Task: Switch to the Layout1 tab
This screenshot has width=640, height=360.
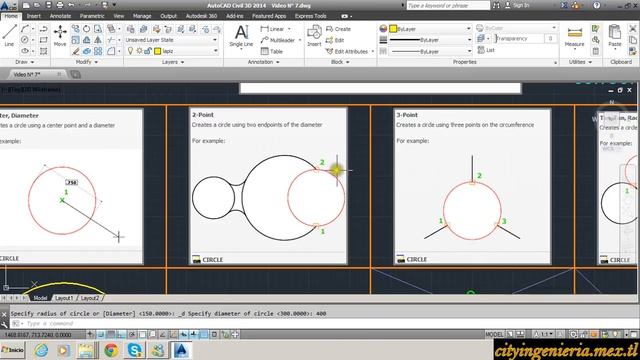Action: [x=64, y=298]
